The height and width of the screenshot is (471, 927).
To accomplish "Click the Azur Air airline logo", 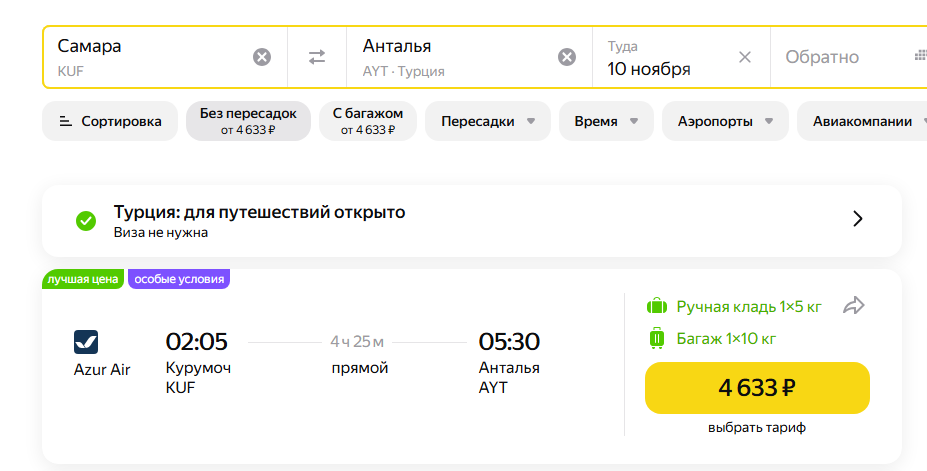I will [x=86, y=342].
